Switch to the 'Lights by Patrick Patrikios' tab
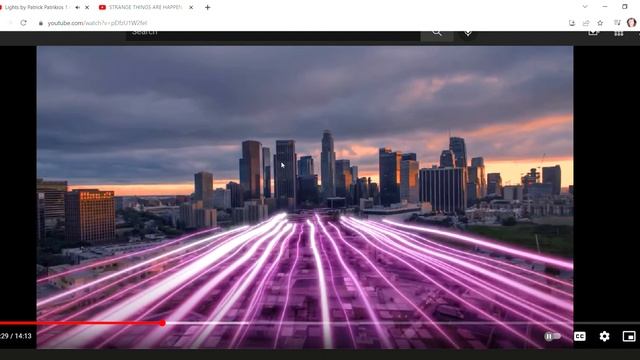 (x=36, y=7)
